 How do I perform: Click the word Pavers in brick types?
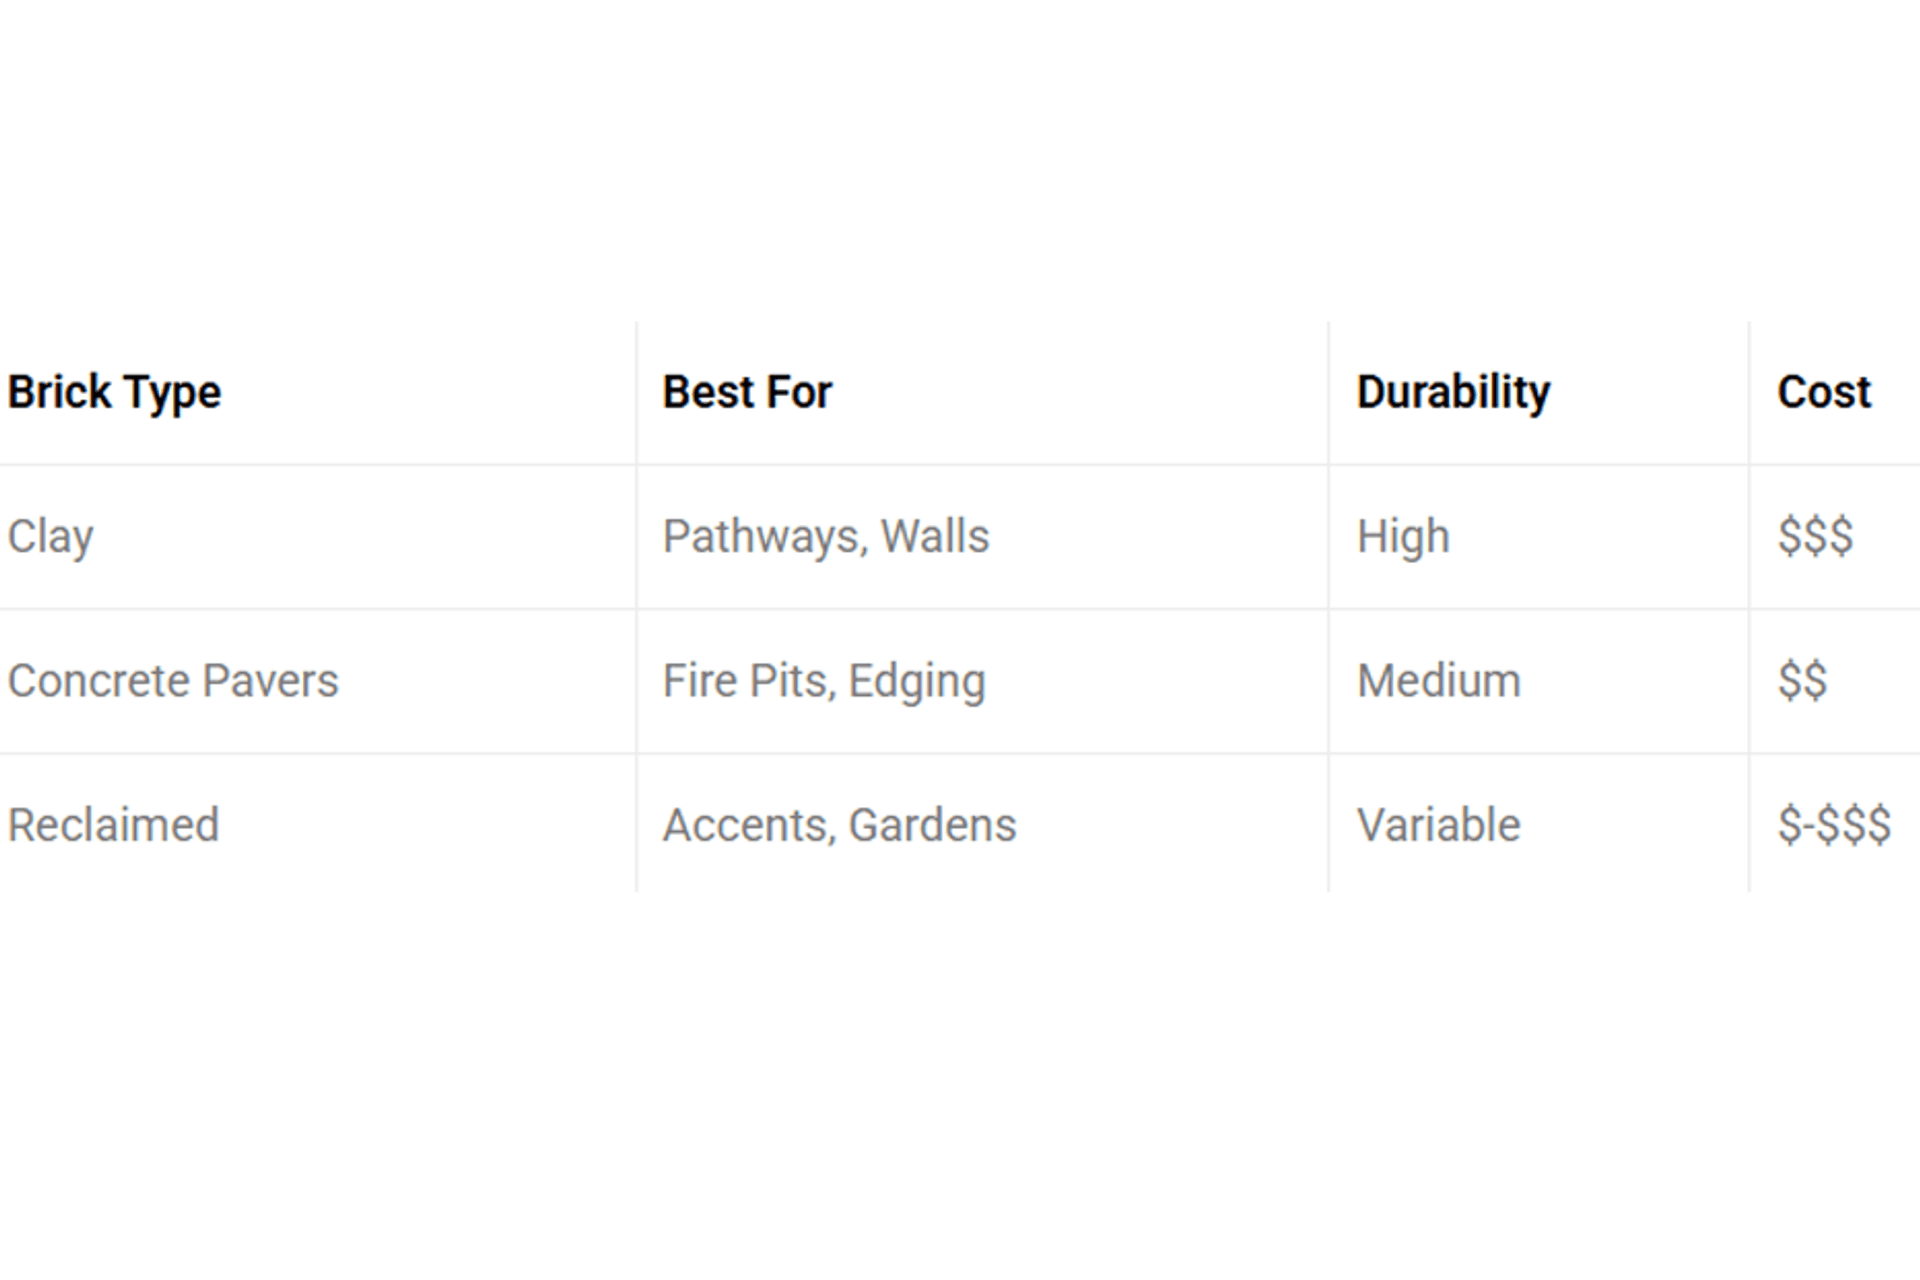coord(270,681)
